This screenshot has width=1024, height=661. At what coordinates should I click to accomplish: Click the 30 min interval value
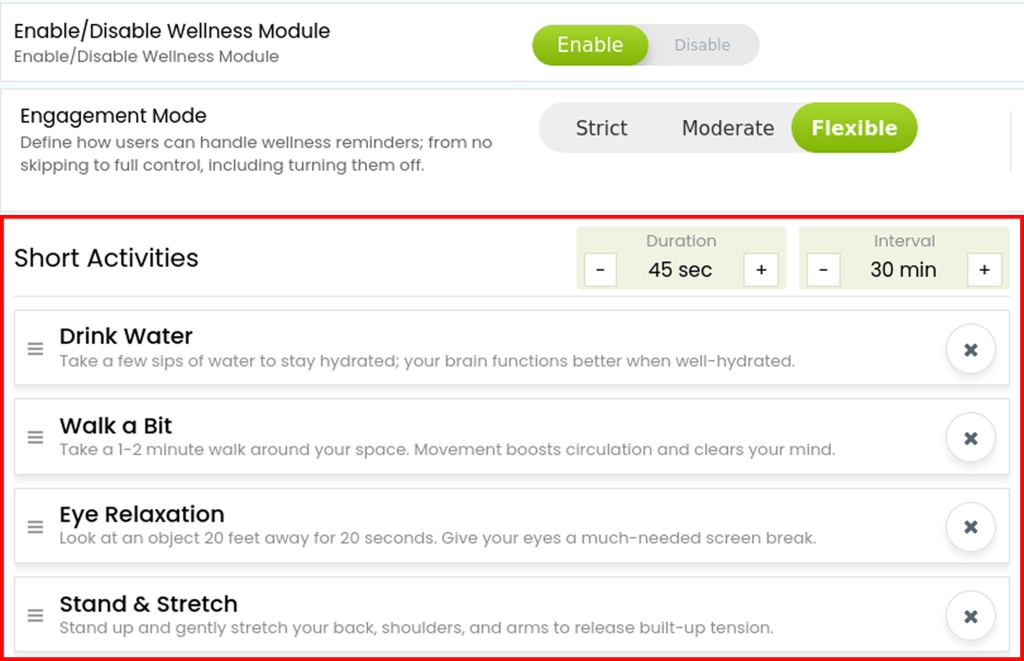tap(903, 270)
